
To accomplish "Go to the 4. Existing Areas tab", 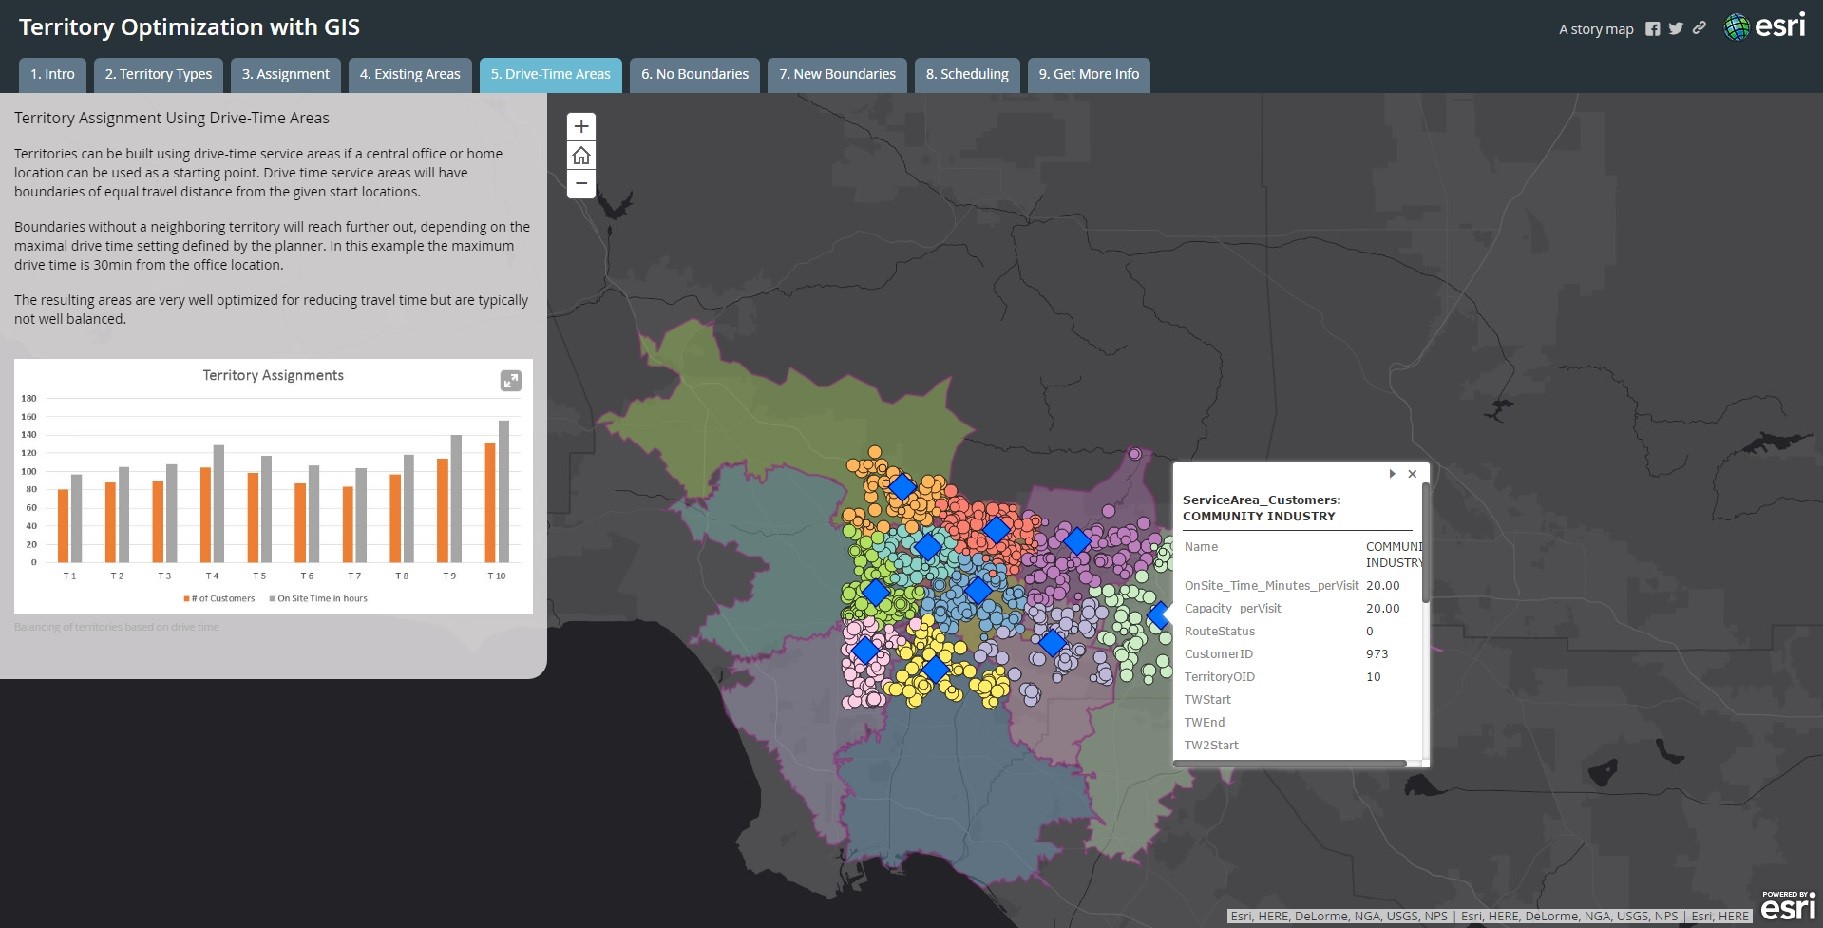I will (410, 75).
